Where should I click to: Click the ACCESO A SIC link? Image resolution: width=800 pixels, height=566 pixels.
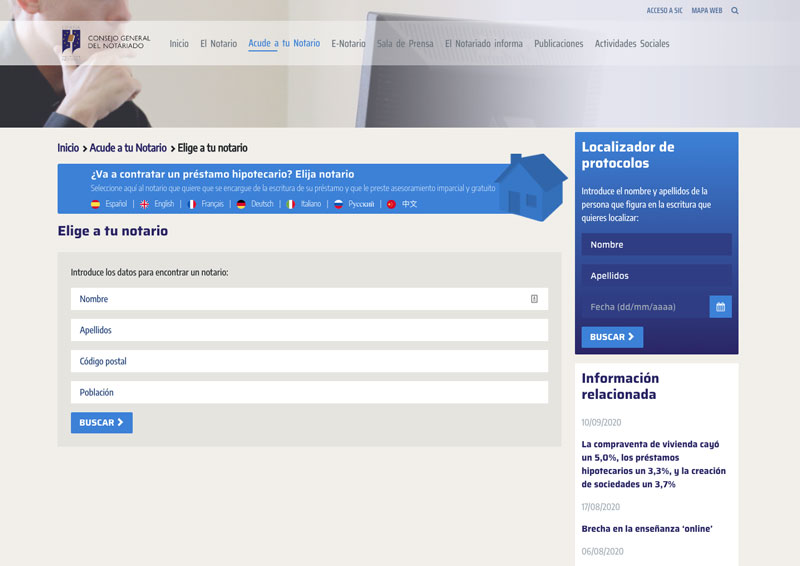tap(664, 11)
